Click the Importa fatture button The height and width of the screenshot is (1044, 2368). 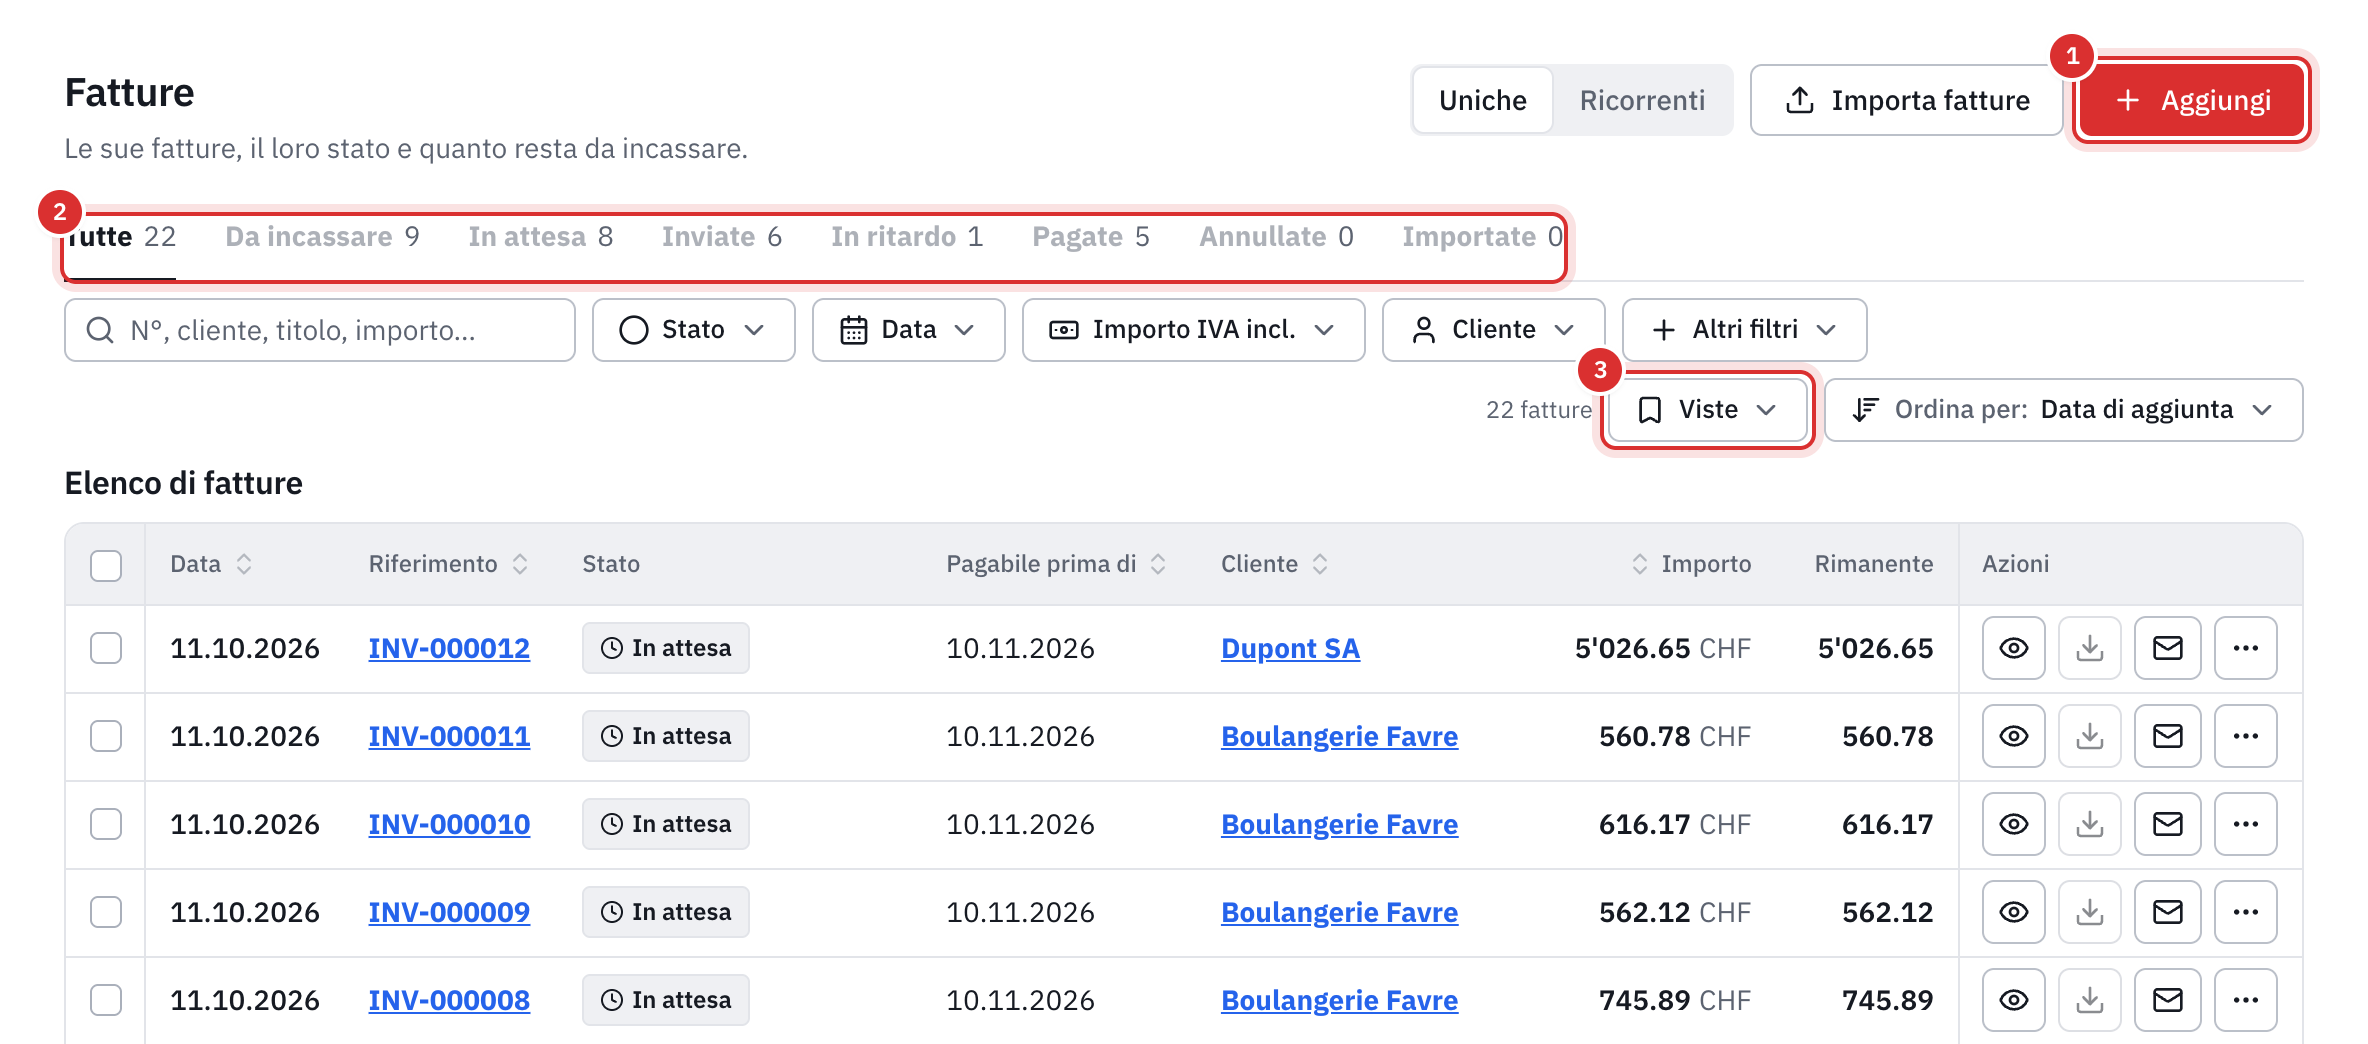(x=1906, y=100)
